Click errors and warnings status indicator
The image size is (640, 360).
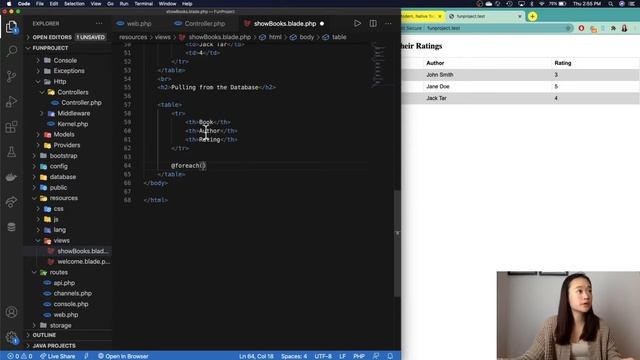pos(20,356)
